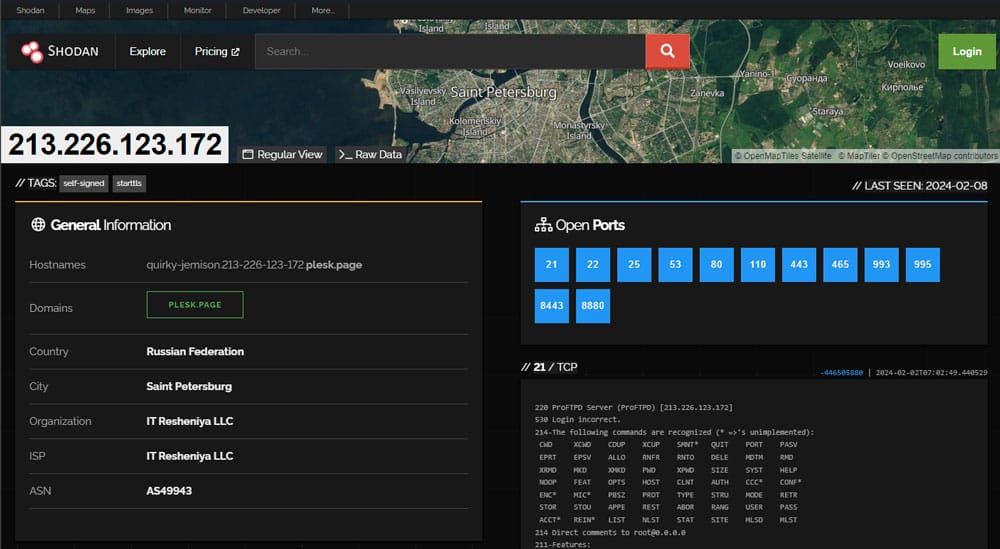Go to the Explore page
The image size is (1000, 549).
[x=147, y=52]
